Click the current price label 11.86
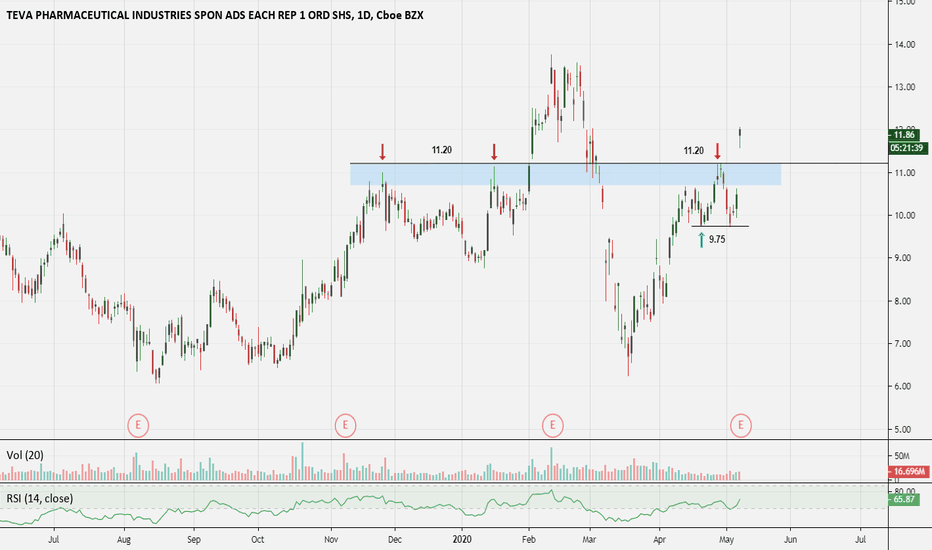This screenshot has width=932, height=550. (905, 135)
